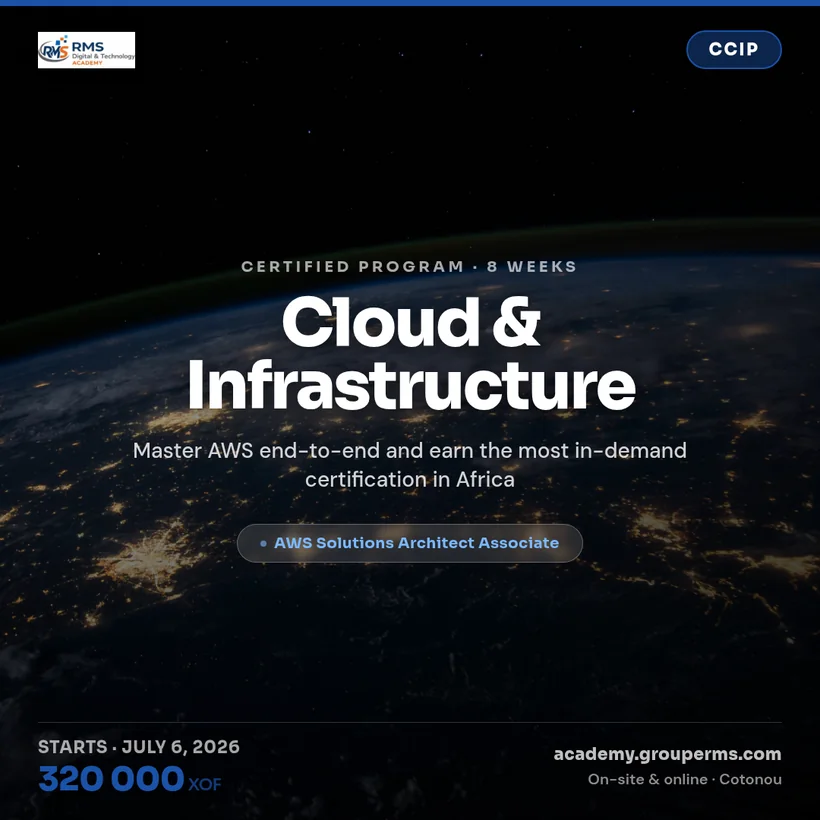Click the 'Cloud & Infrastructure' headline

click(x=411, y=354)
